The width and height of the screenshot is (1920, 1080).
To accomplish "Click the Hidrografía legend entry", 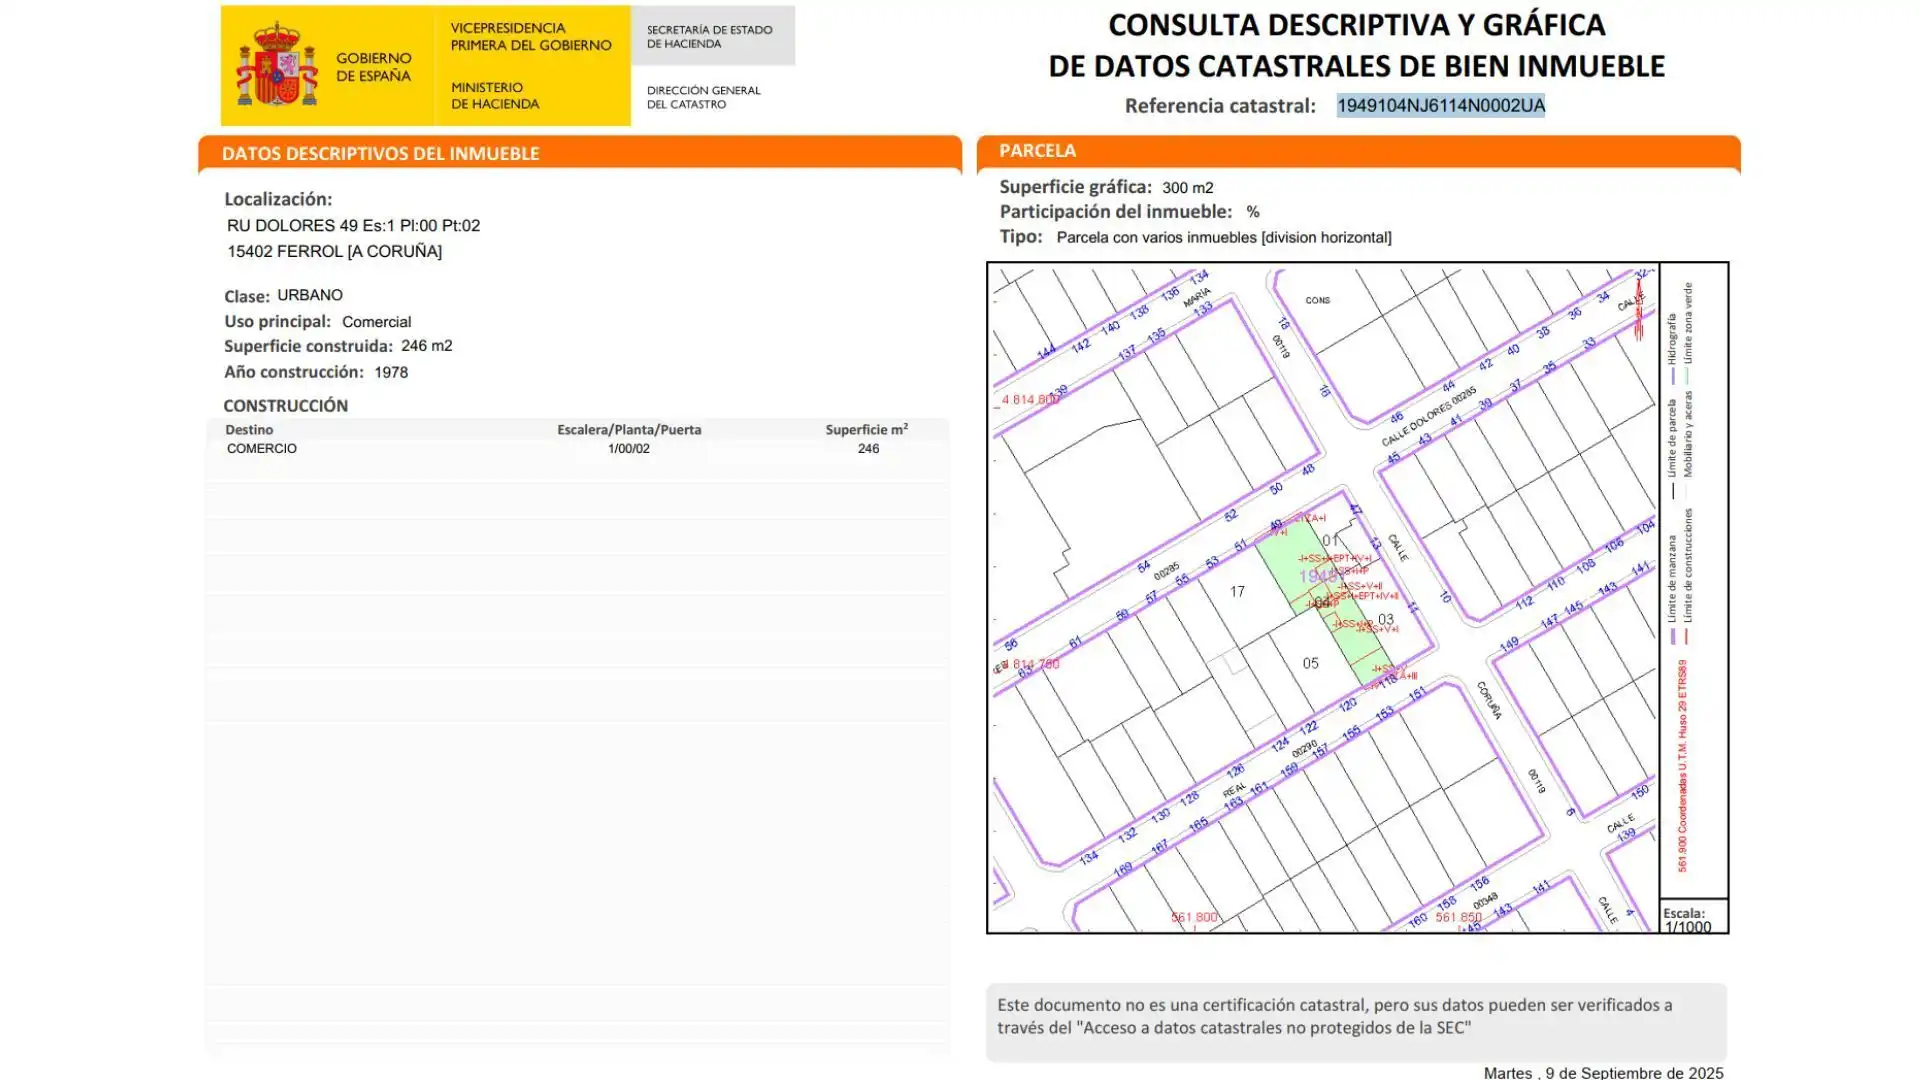I will click(x=1672, y=350).
